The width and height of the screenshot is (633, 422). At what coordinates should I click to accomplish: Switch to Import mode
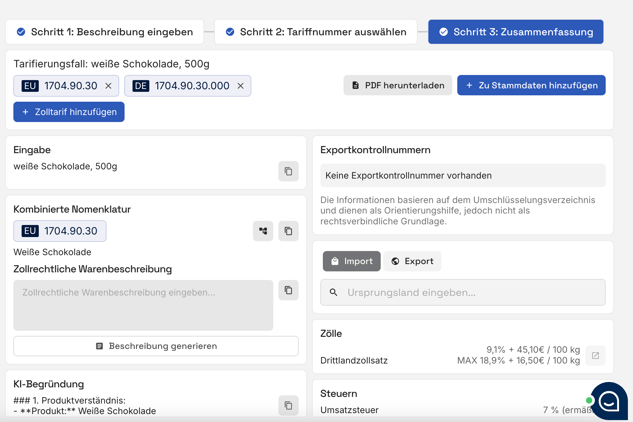click(x=351, y=261)
